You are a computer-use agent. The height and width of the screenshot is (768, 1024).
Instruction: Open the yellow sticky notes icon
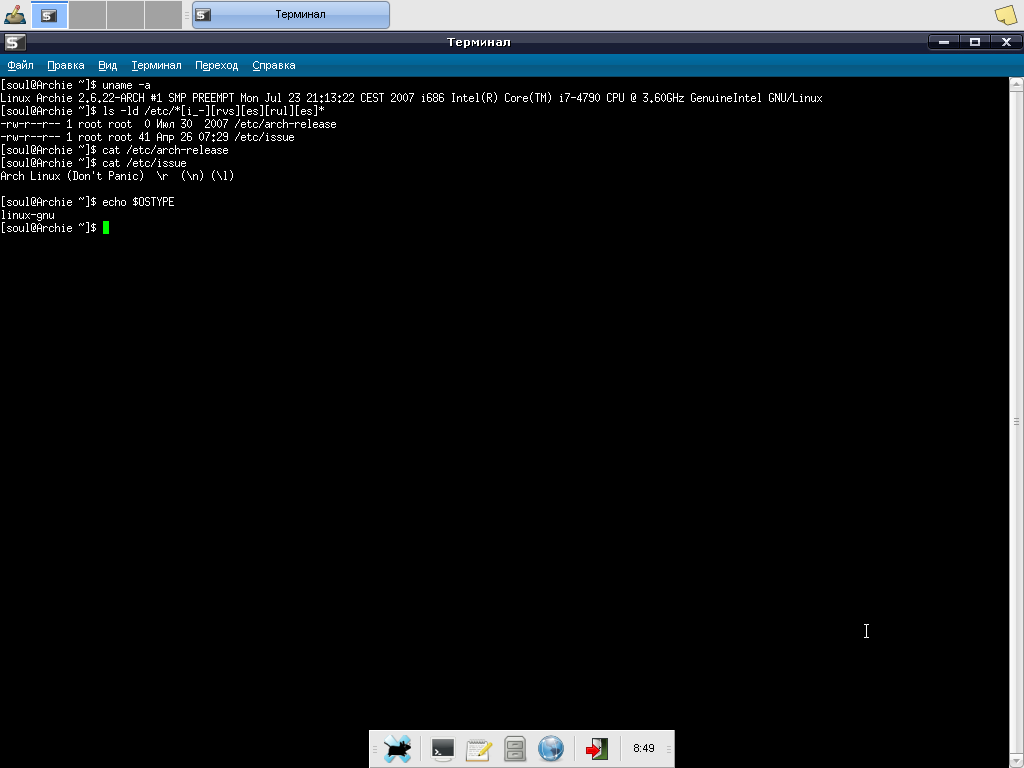tap(1006, 15)
